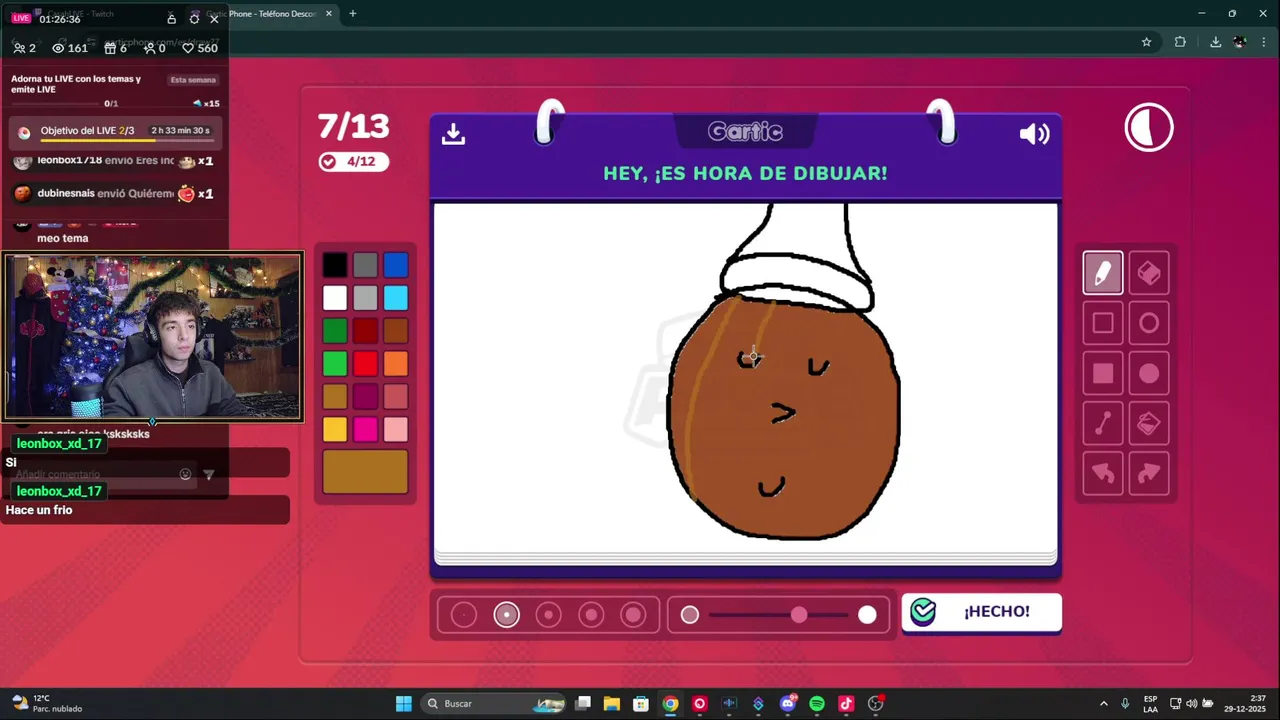The height and width of the screenshot is (720, 1280).
Task: Choose the outlined ellipse shape tool
Action: 1149,323
